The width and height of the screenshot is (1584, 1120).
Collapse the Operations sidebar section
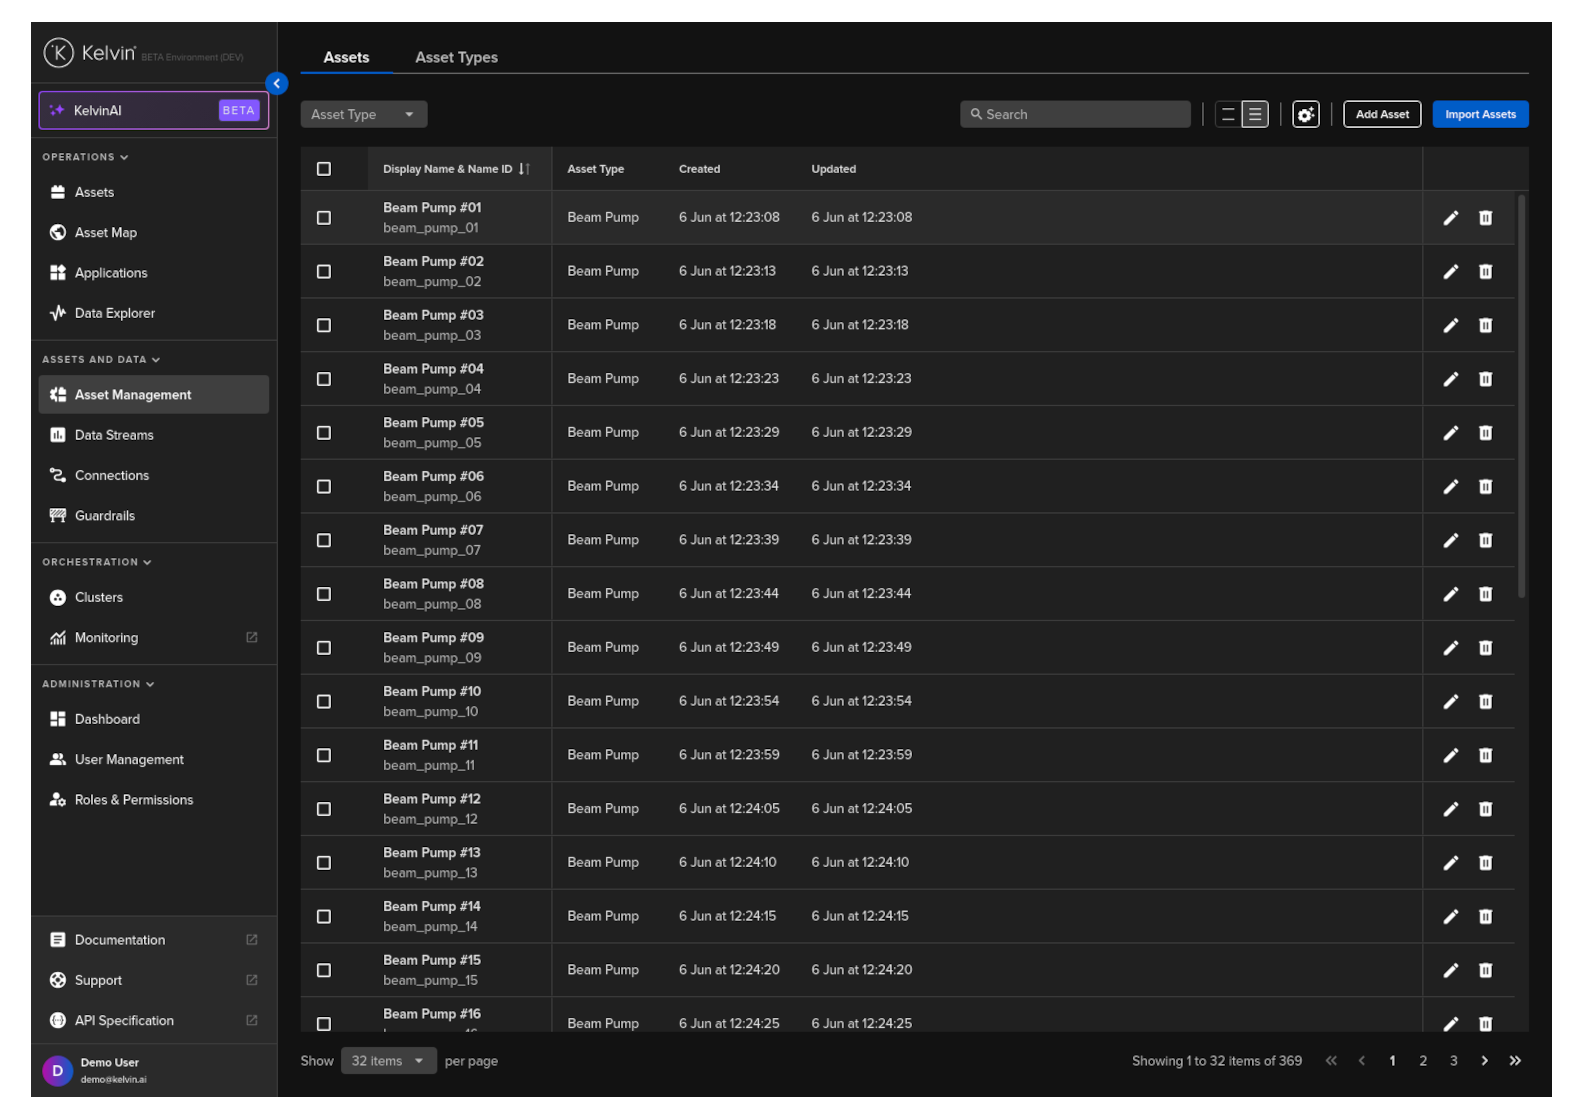click(x=85, y=158)
